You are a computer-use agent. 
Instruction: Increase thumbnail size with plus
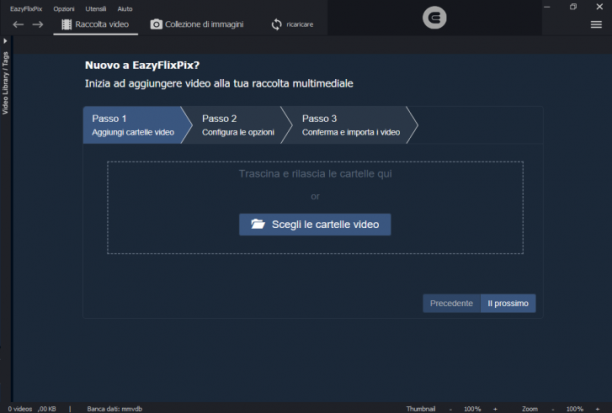point(495,409)
